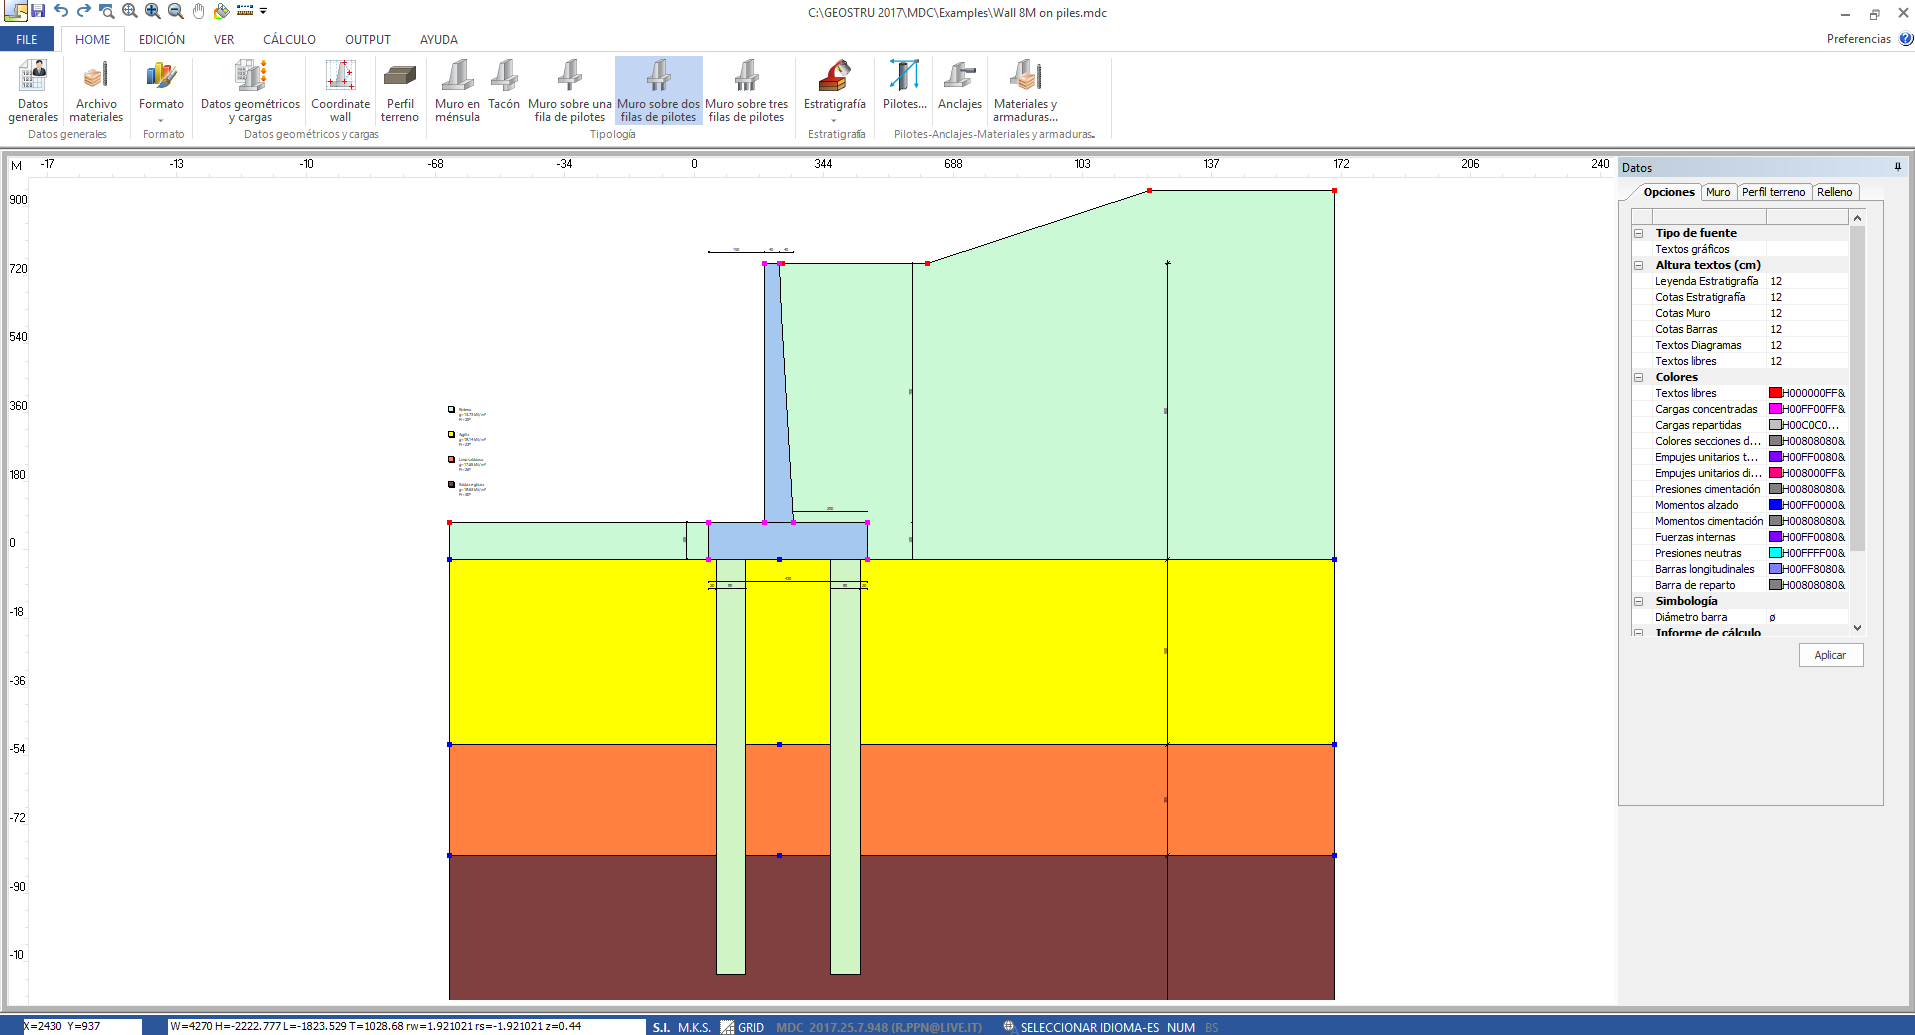
Task: Collapse the Tipo de fuente group
Action: coord(1639,233)
